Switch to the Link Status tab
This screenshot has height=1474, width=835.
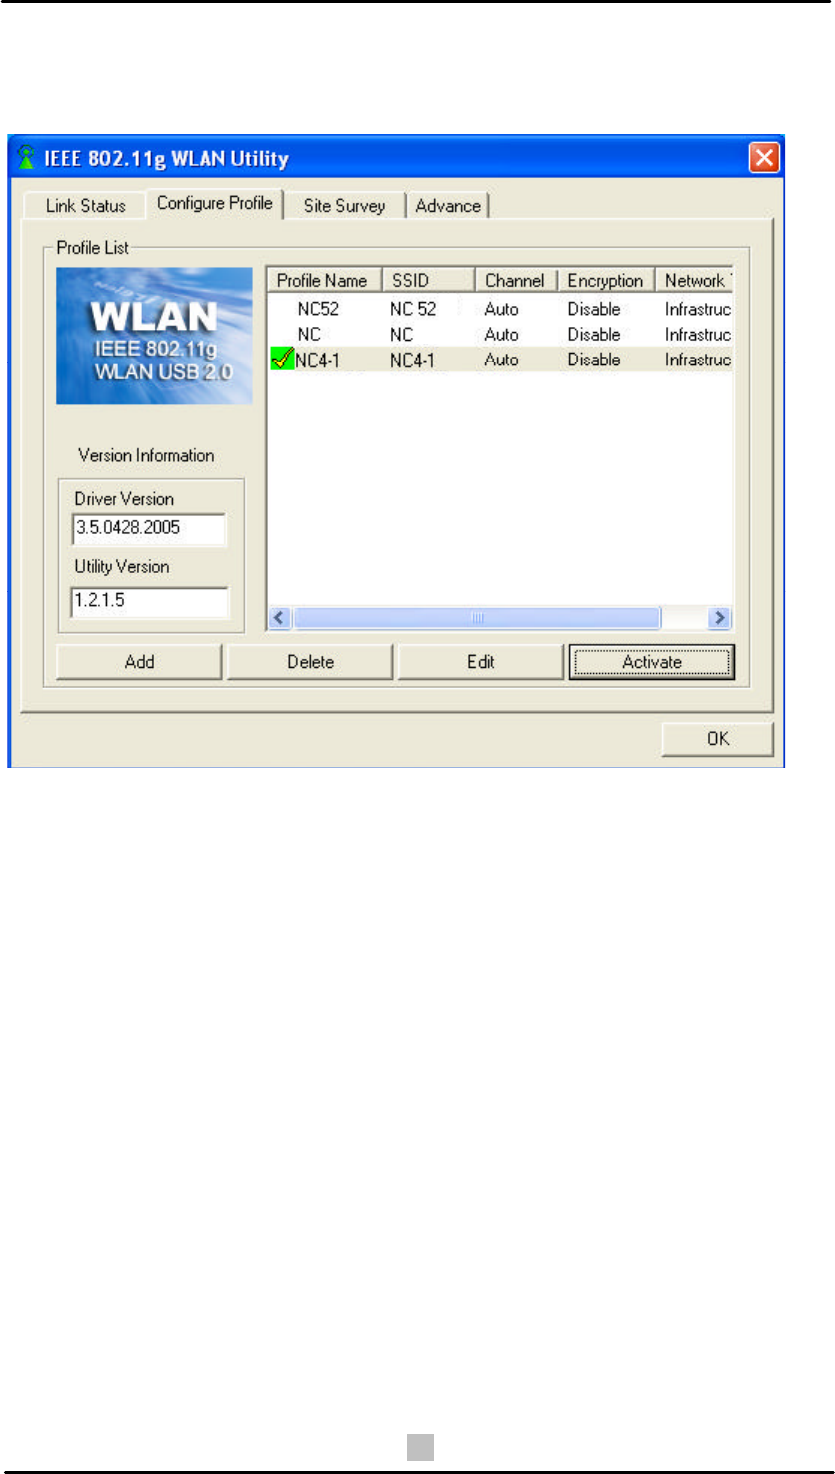[86, 206]
